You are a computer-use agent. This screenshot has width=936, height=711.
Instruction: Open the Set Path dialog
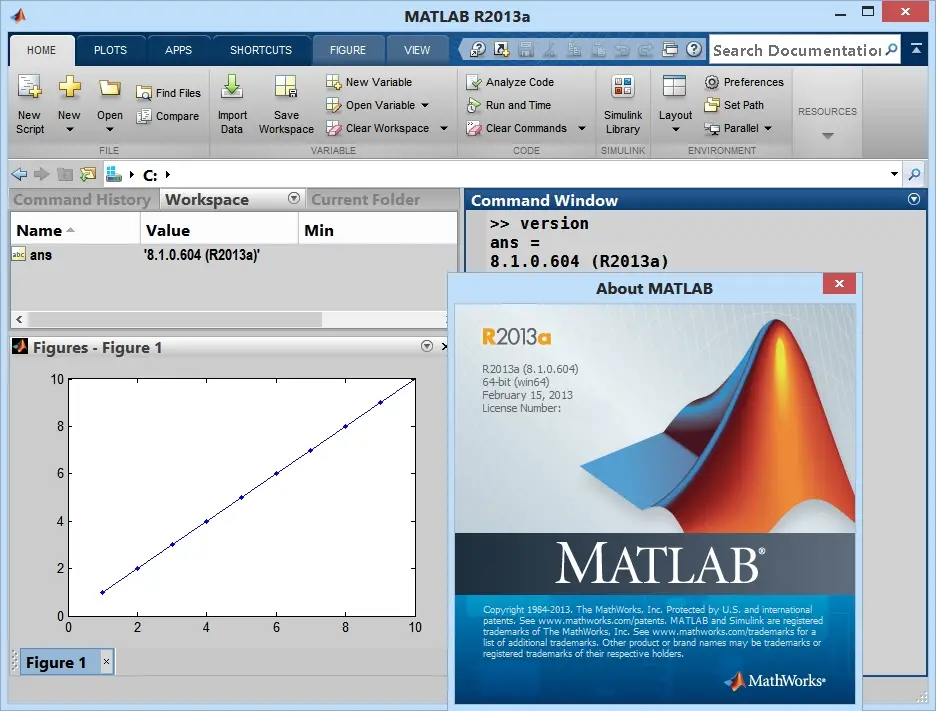[734, 105]
